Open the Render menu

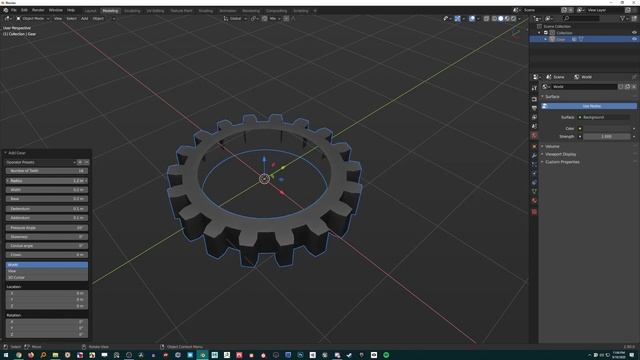[x=38, y=10]
